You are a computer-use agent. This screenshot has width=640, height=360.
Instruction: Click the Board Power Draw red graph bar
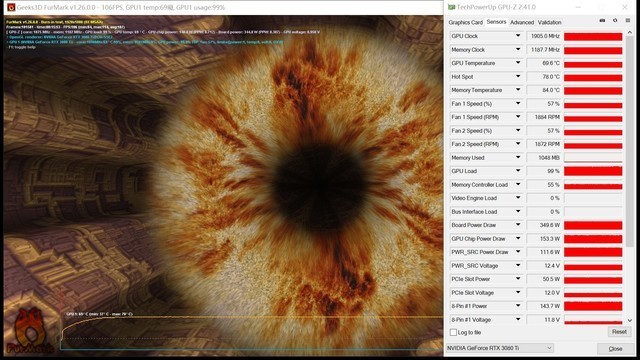593,225
